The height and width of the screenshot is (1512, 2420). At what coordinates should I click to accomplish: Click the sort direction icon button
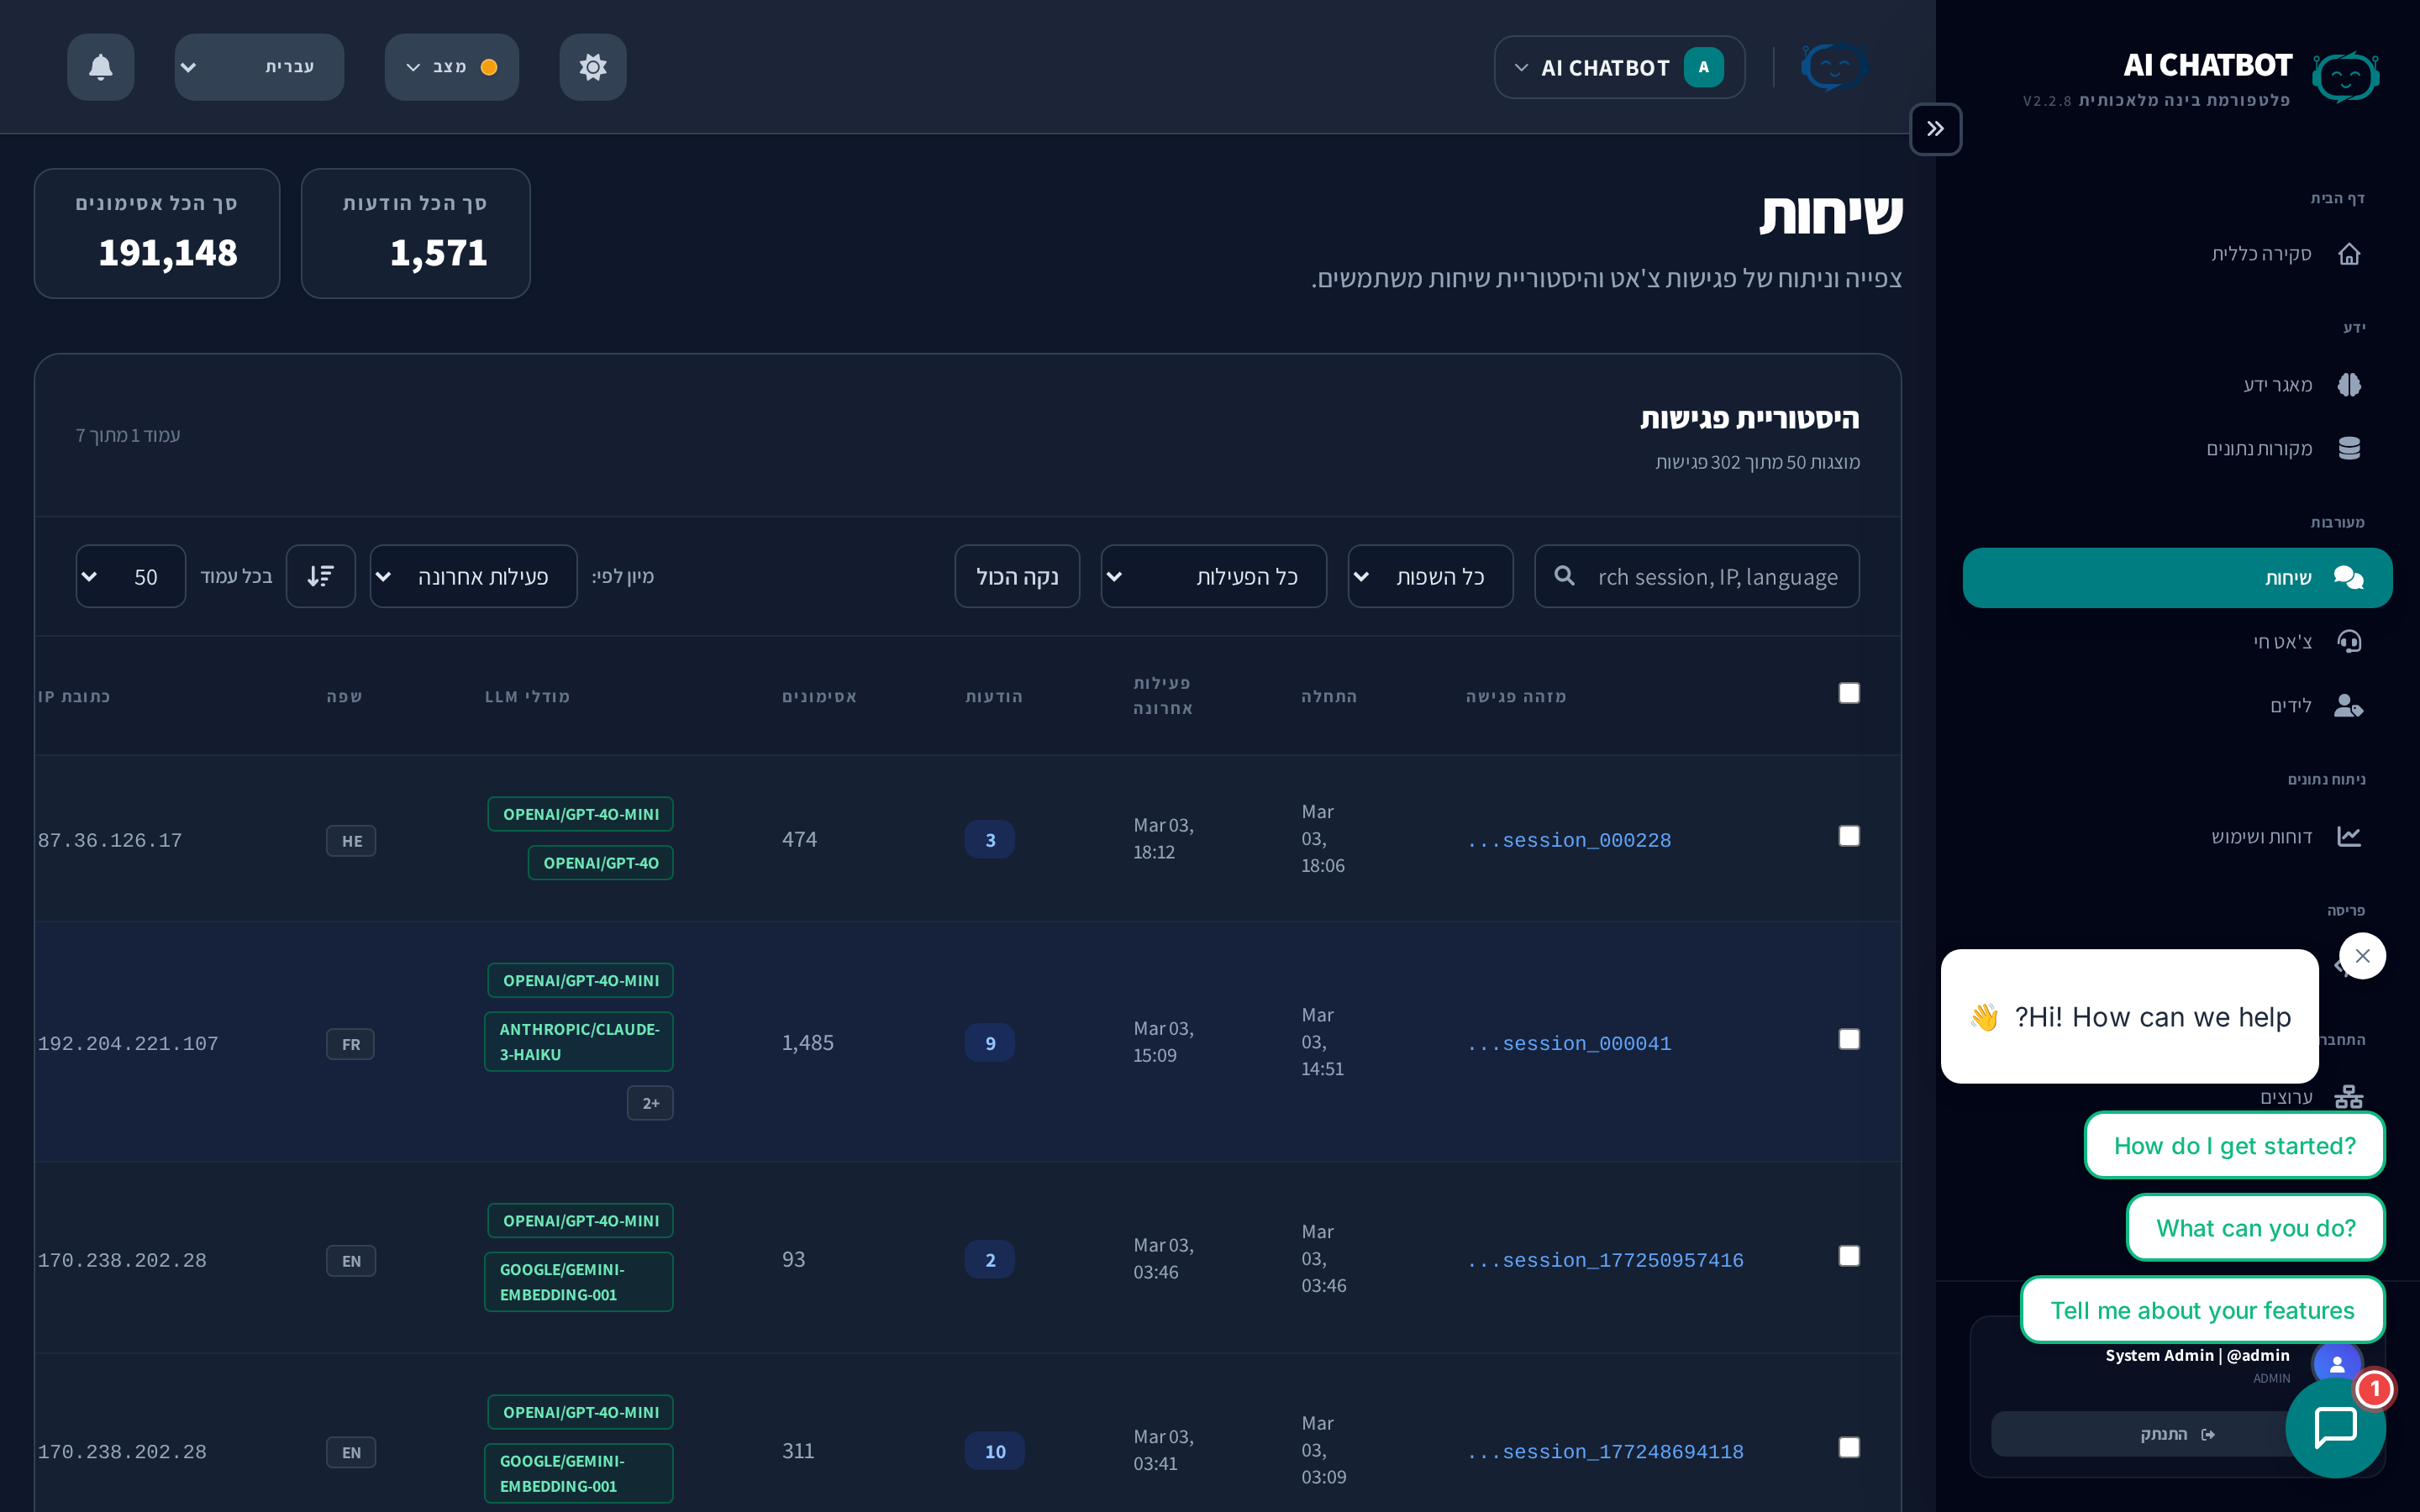320,576
